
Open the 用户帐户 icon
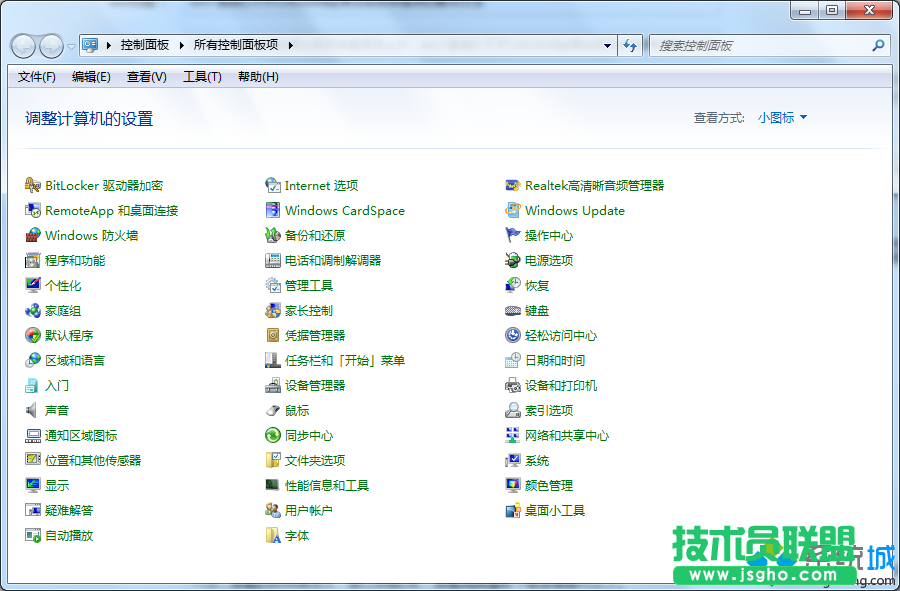pyautogui.click(x=272, y=510)
